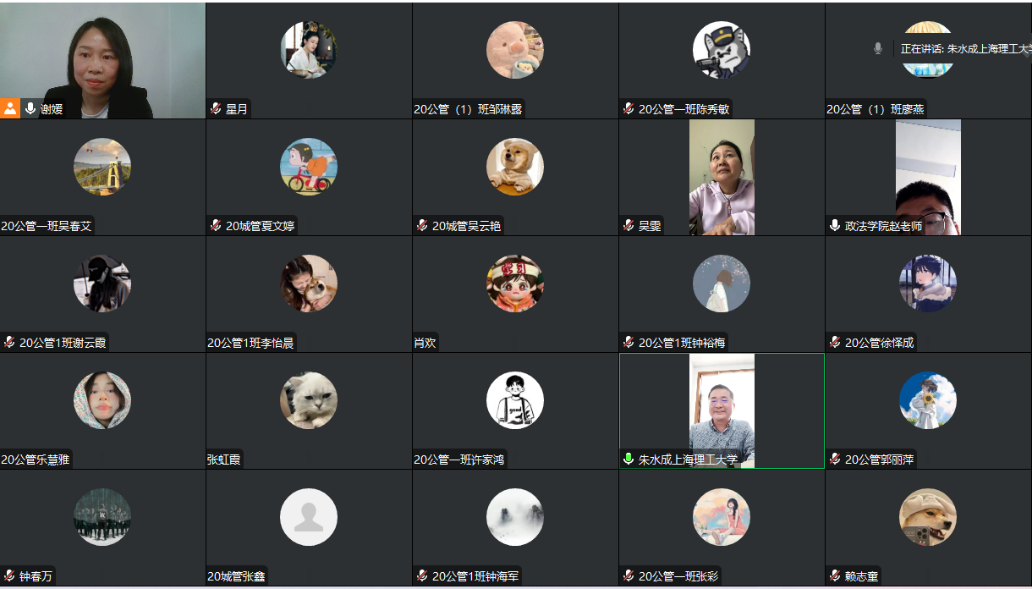Toggle the muted mic icon beside 钟春万
1032x589 pixels.
9,576
